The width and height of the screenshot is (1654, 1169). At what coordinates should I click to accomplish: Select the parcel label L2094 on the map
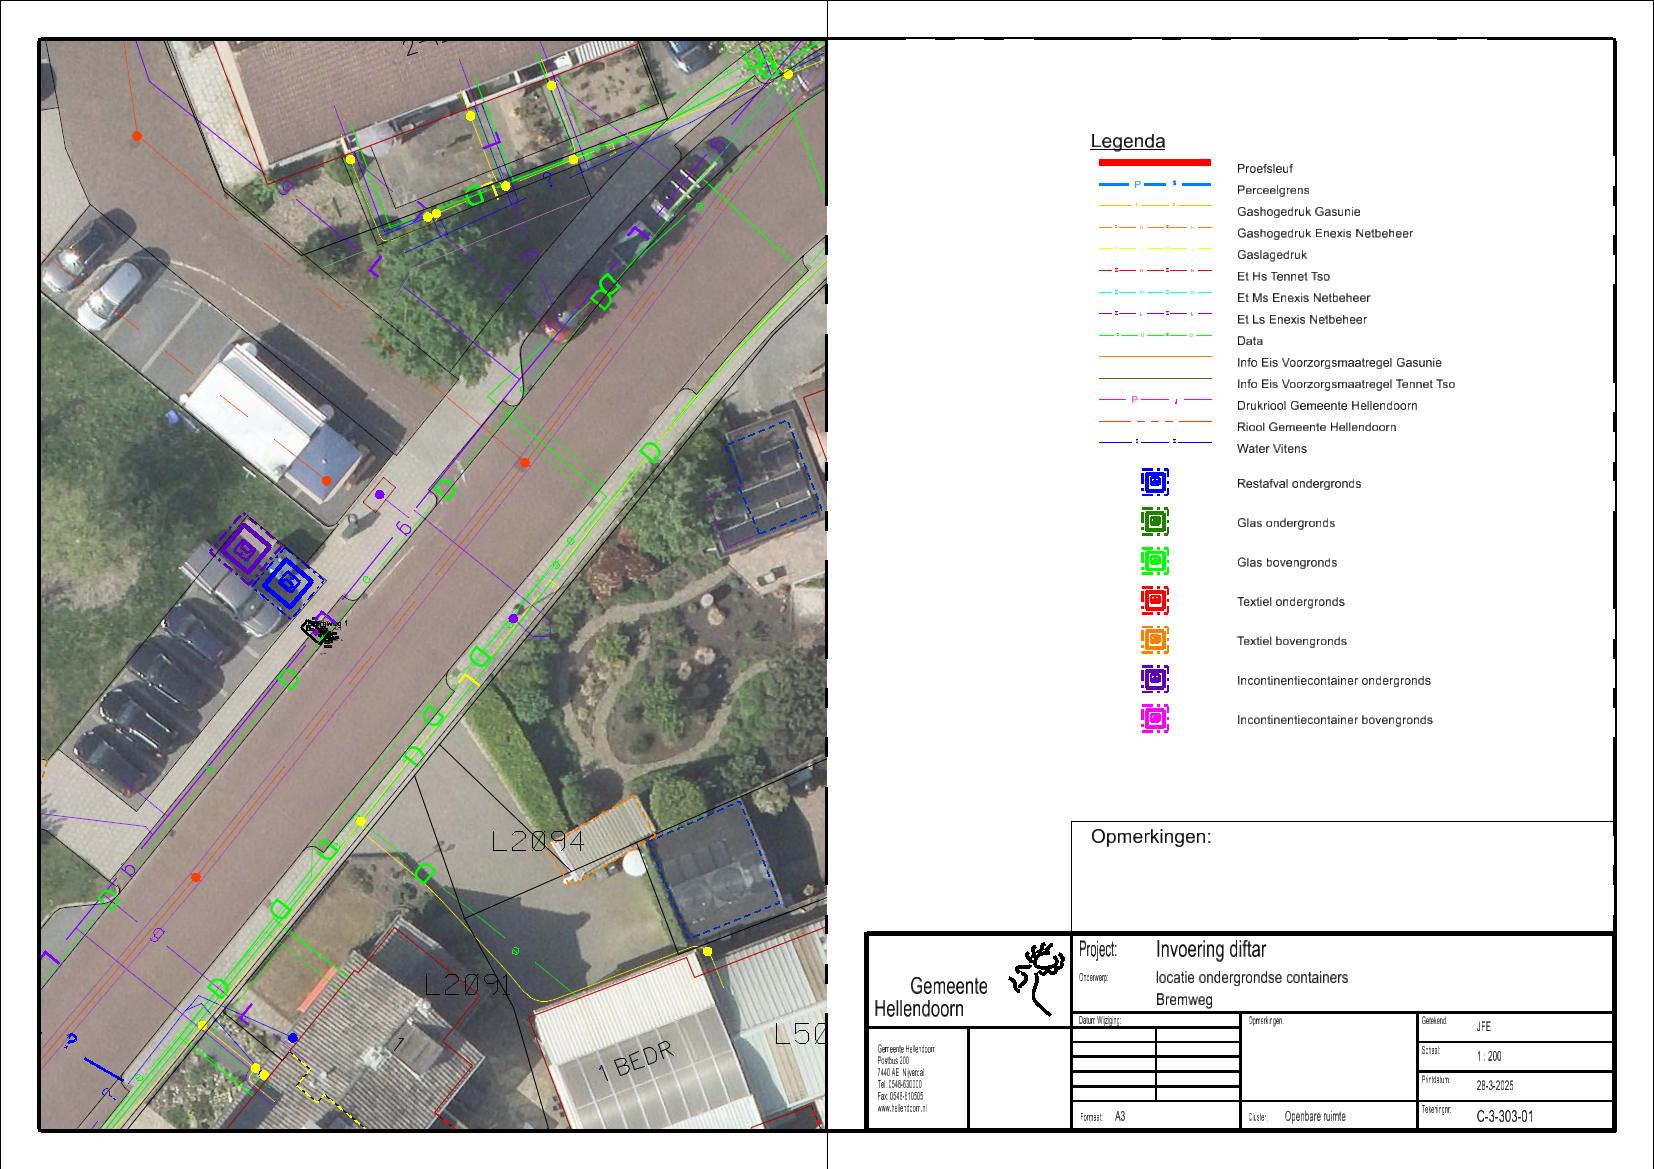pyautogui.click(x=537, y=842)
